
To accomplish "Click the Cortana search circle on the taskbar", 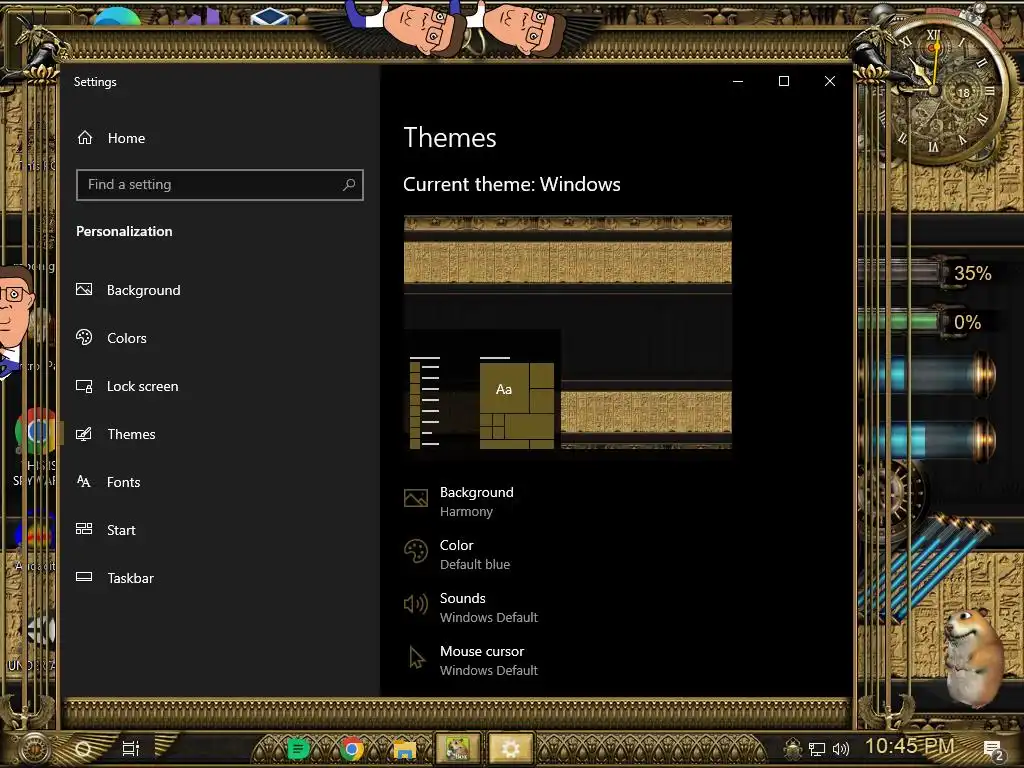I will [84, 748].
